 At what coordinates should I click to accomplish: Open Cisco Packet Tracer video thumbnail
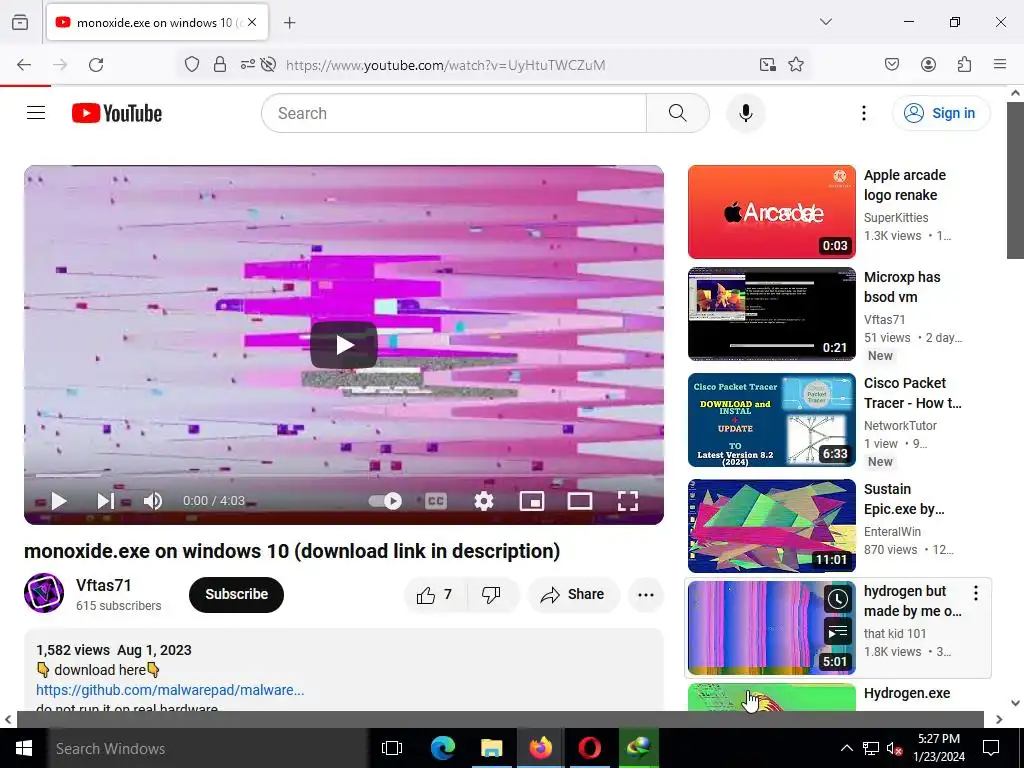[771, 420]
